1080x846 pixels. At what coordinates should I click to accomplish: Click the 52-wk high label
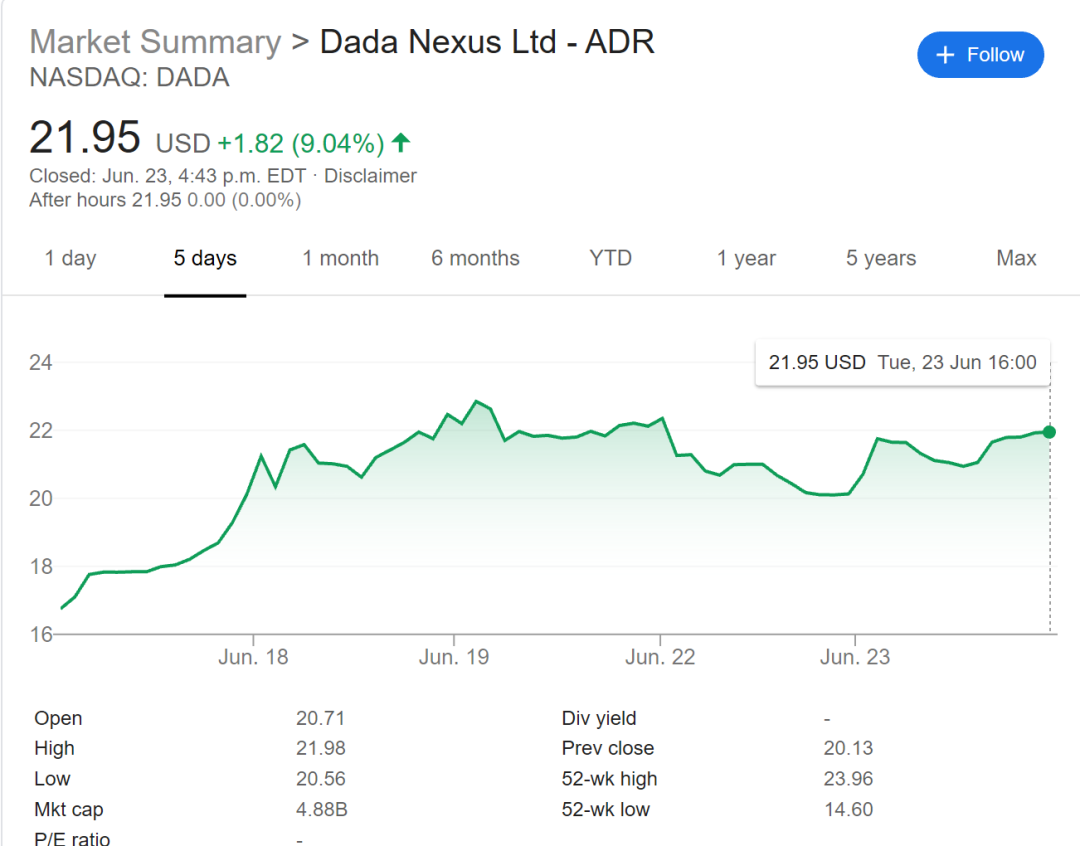[x=609, y=778]
